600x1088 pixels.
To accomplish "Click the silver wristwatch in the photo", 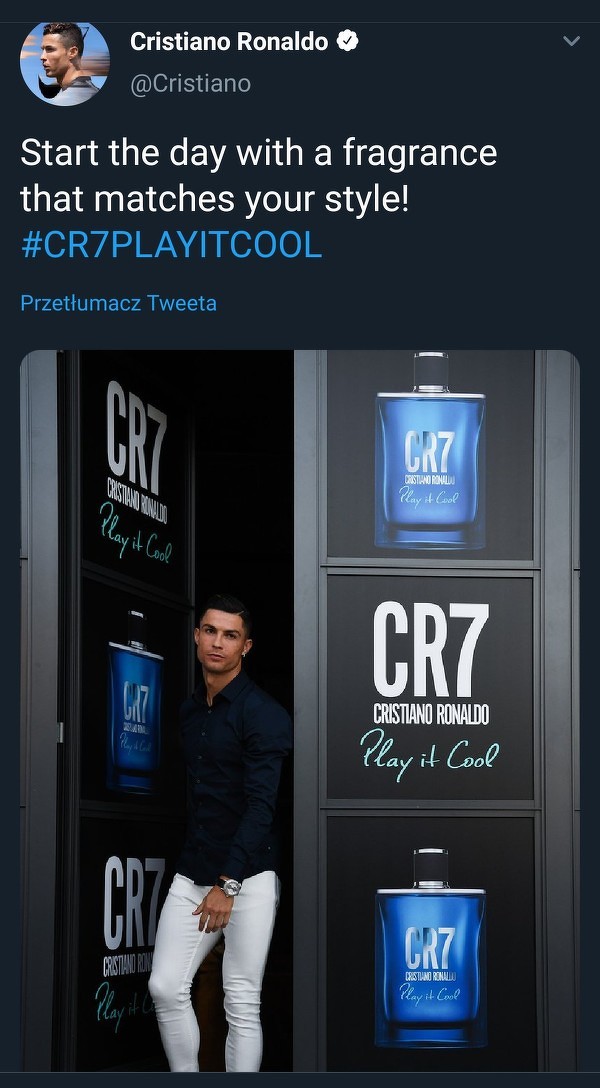I will [229, 886].
